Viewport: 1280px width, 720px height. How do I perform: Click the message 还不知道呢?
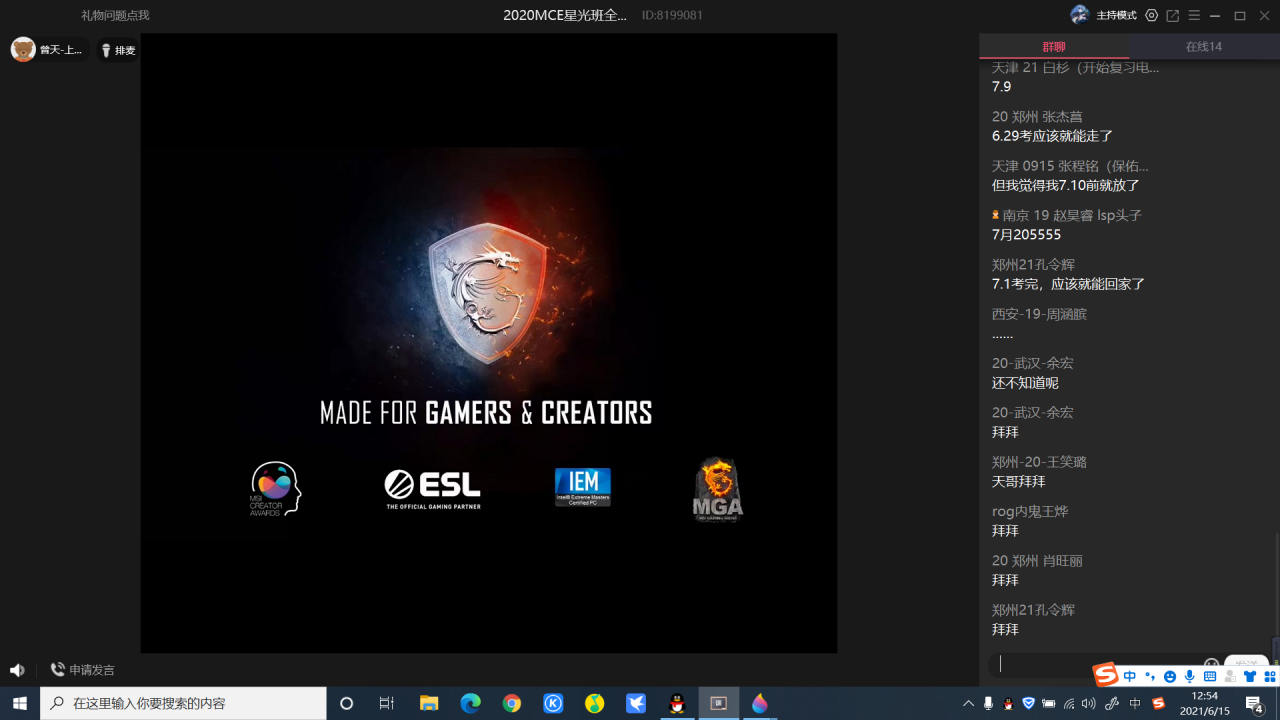tap(1025, 383)
